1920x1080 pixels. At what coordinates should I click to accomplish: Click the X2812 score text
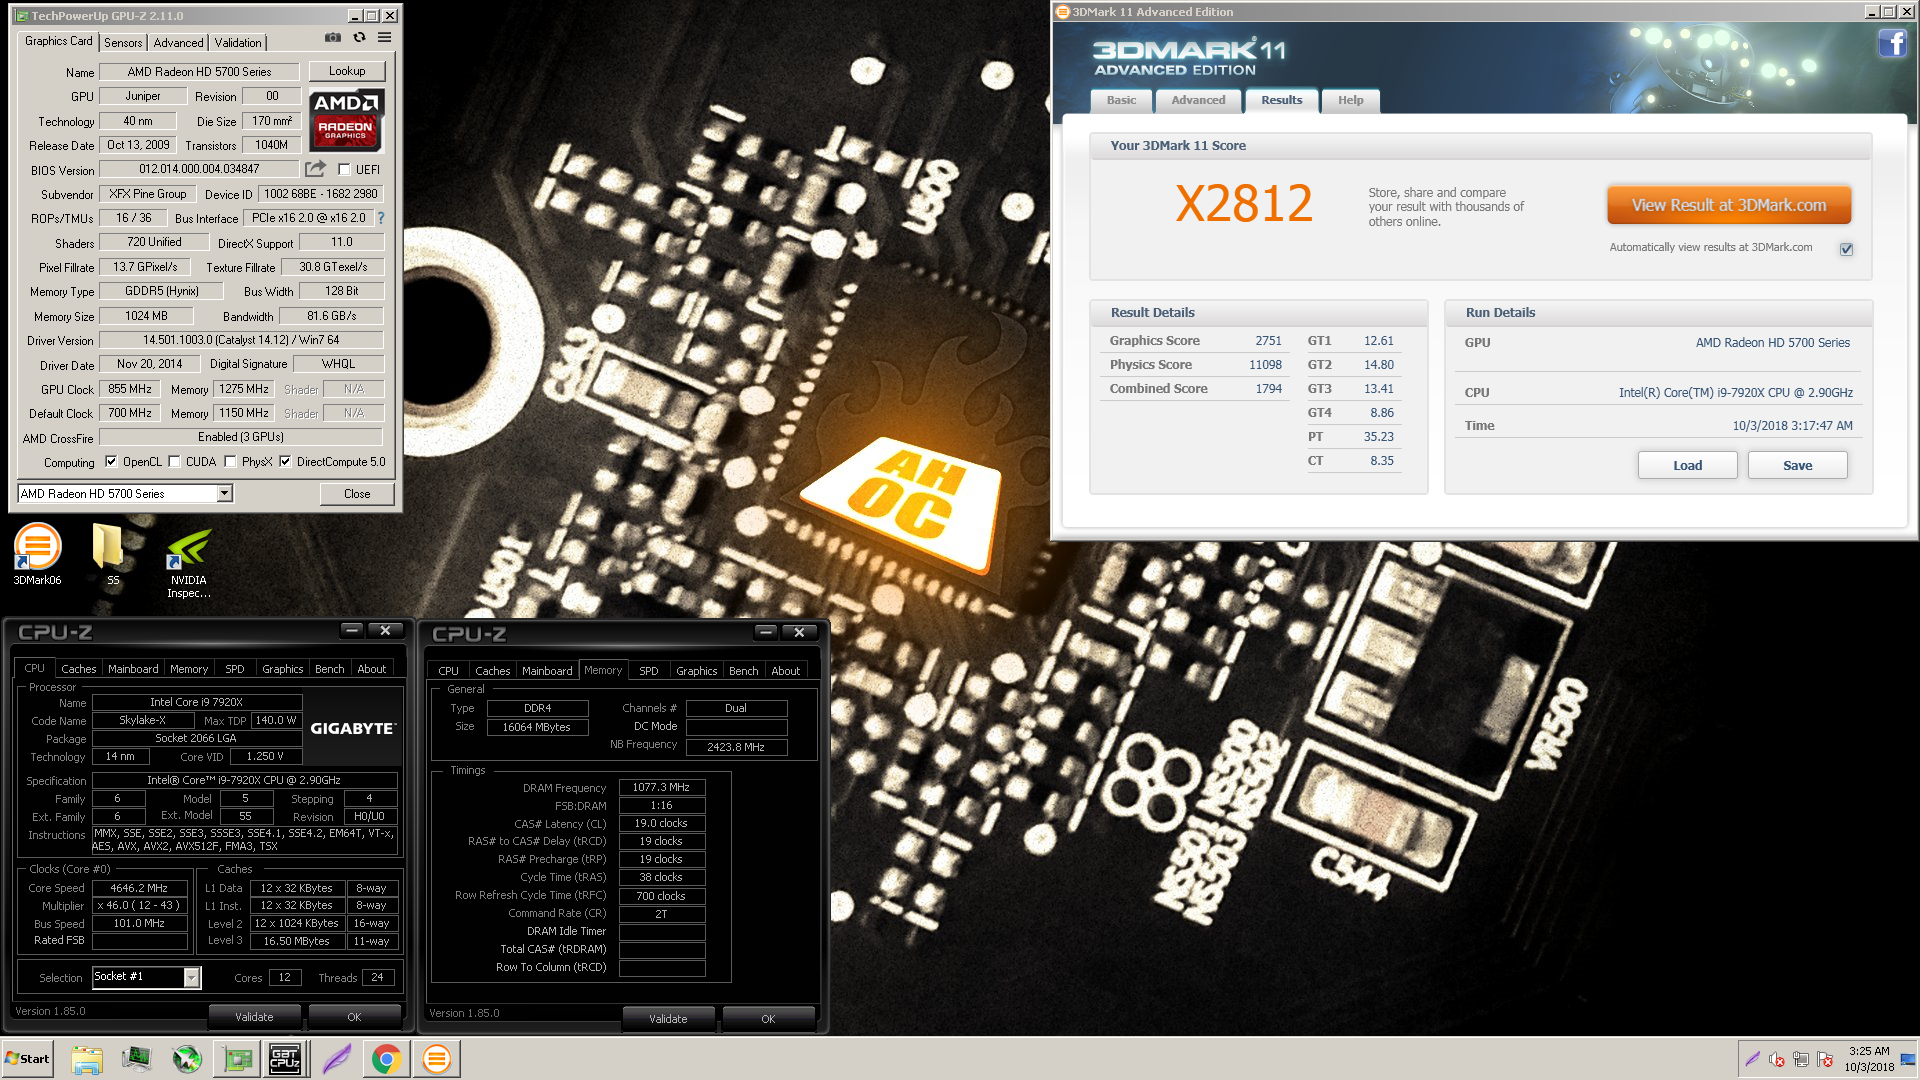(x=1243, y=204)
